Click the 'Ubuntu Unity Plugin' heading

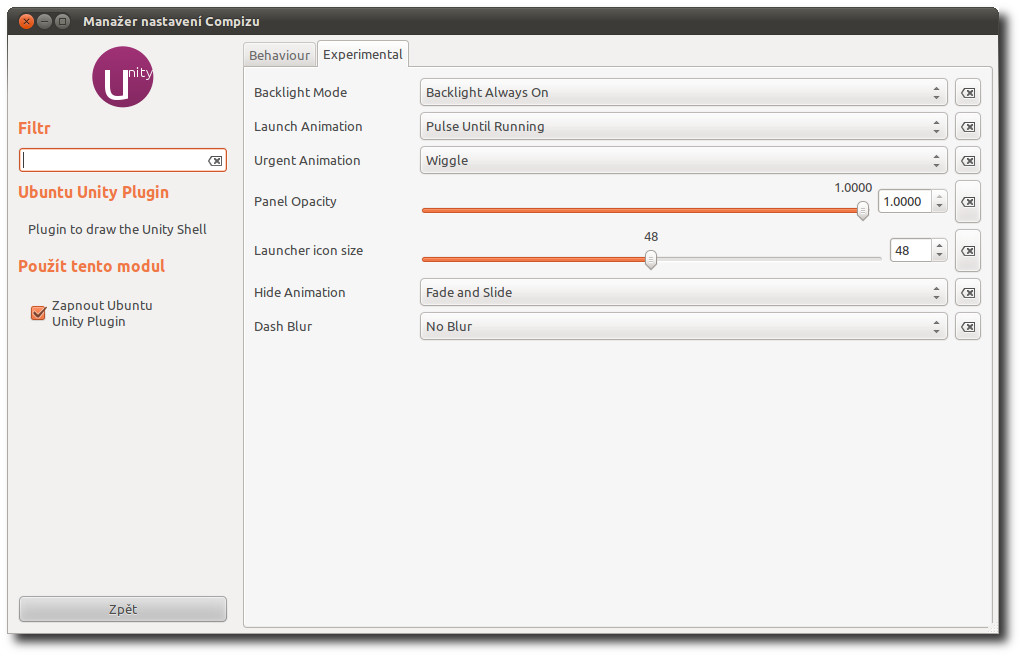[x=93, y=192]
